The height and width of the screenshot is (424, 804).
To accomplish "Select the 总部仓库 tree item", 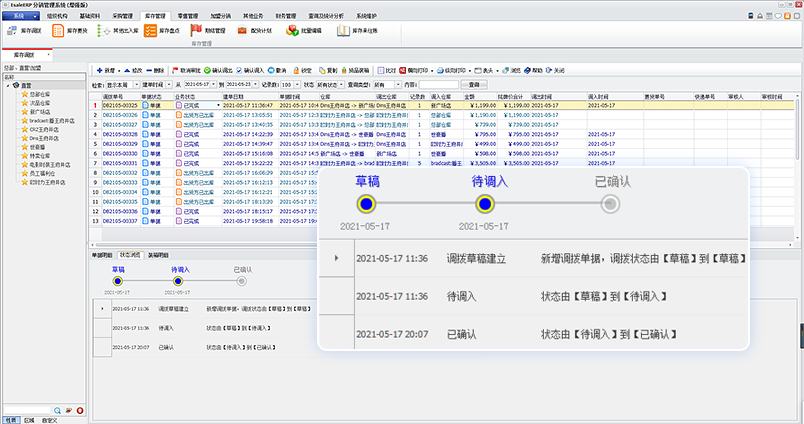I will pos(42,93).
